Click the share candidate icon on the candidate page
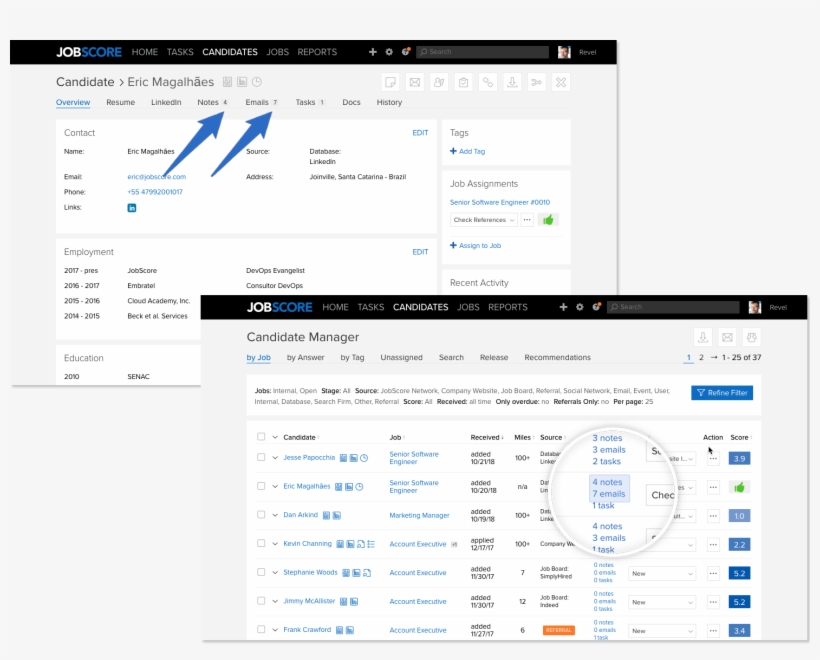 pos(439,82)
